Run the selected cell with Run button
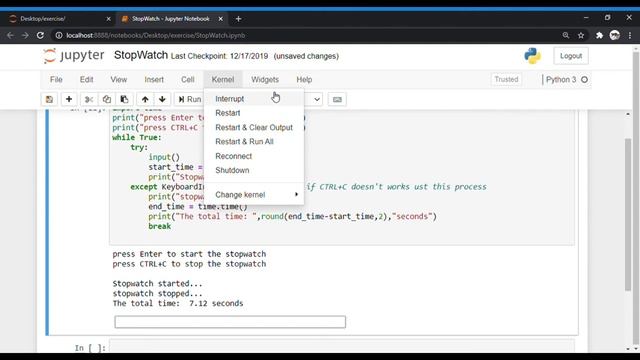Image resolution: width=640 pixels, height=360 pixels. [x=190, y=99]
